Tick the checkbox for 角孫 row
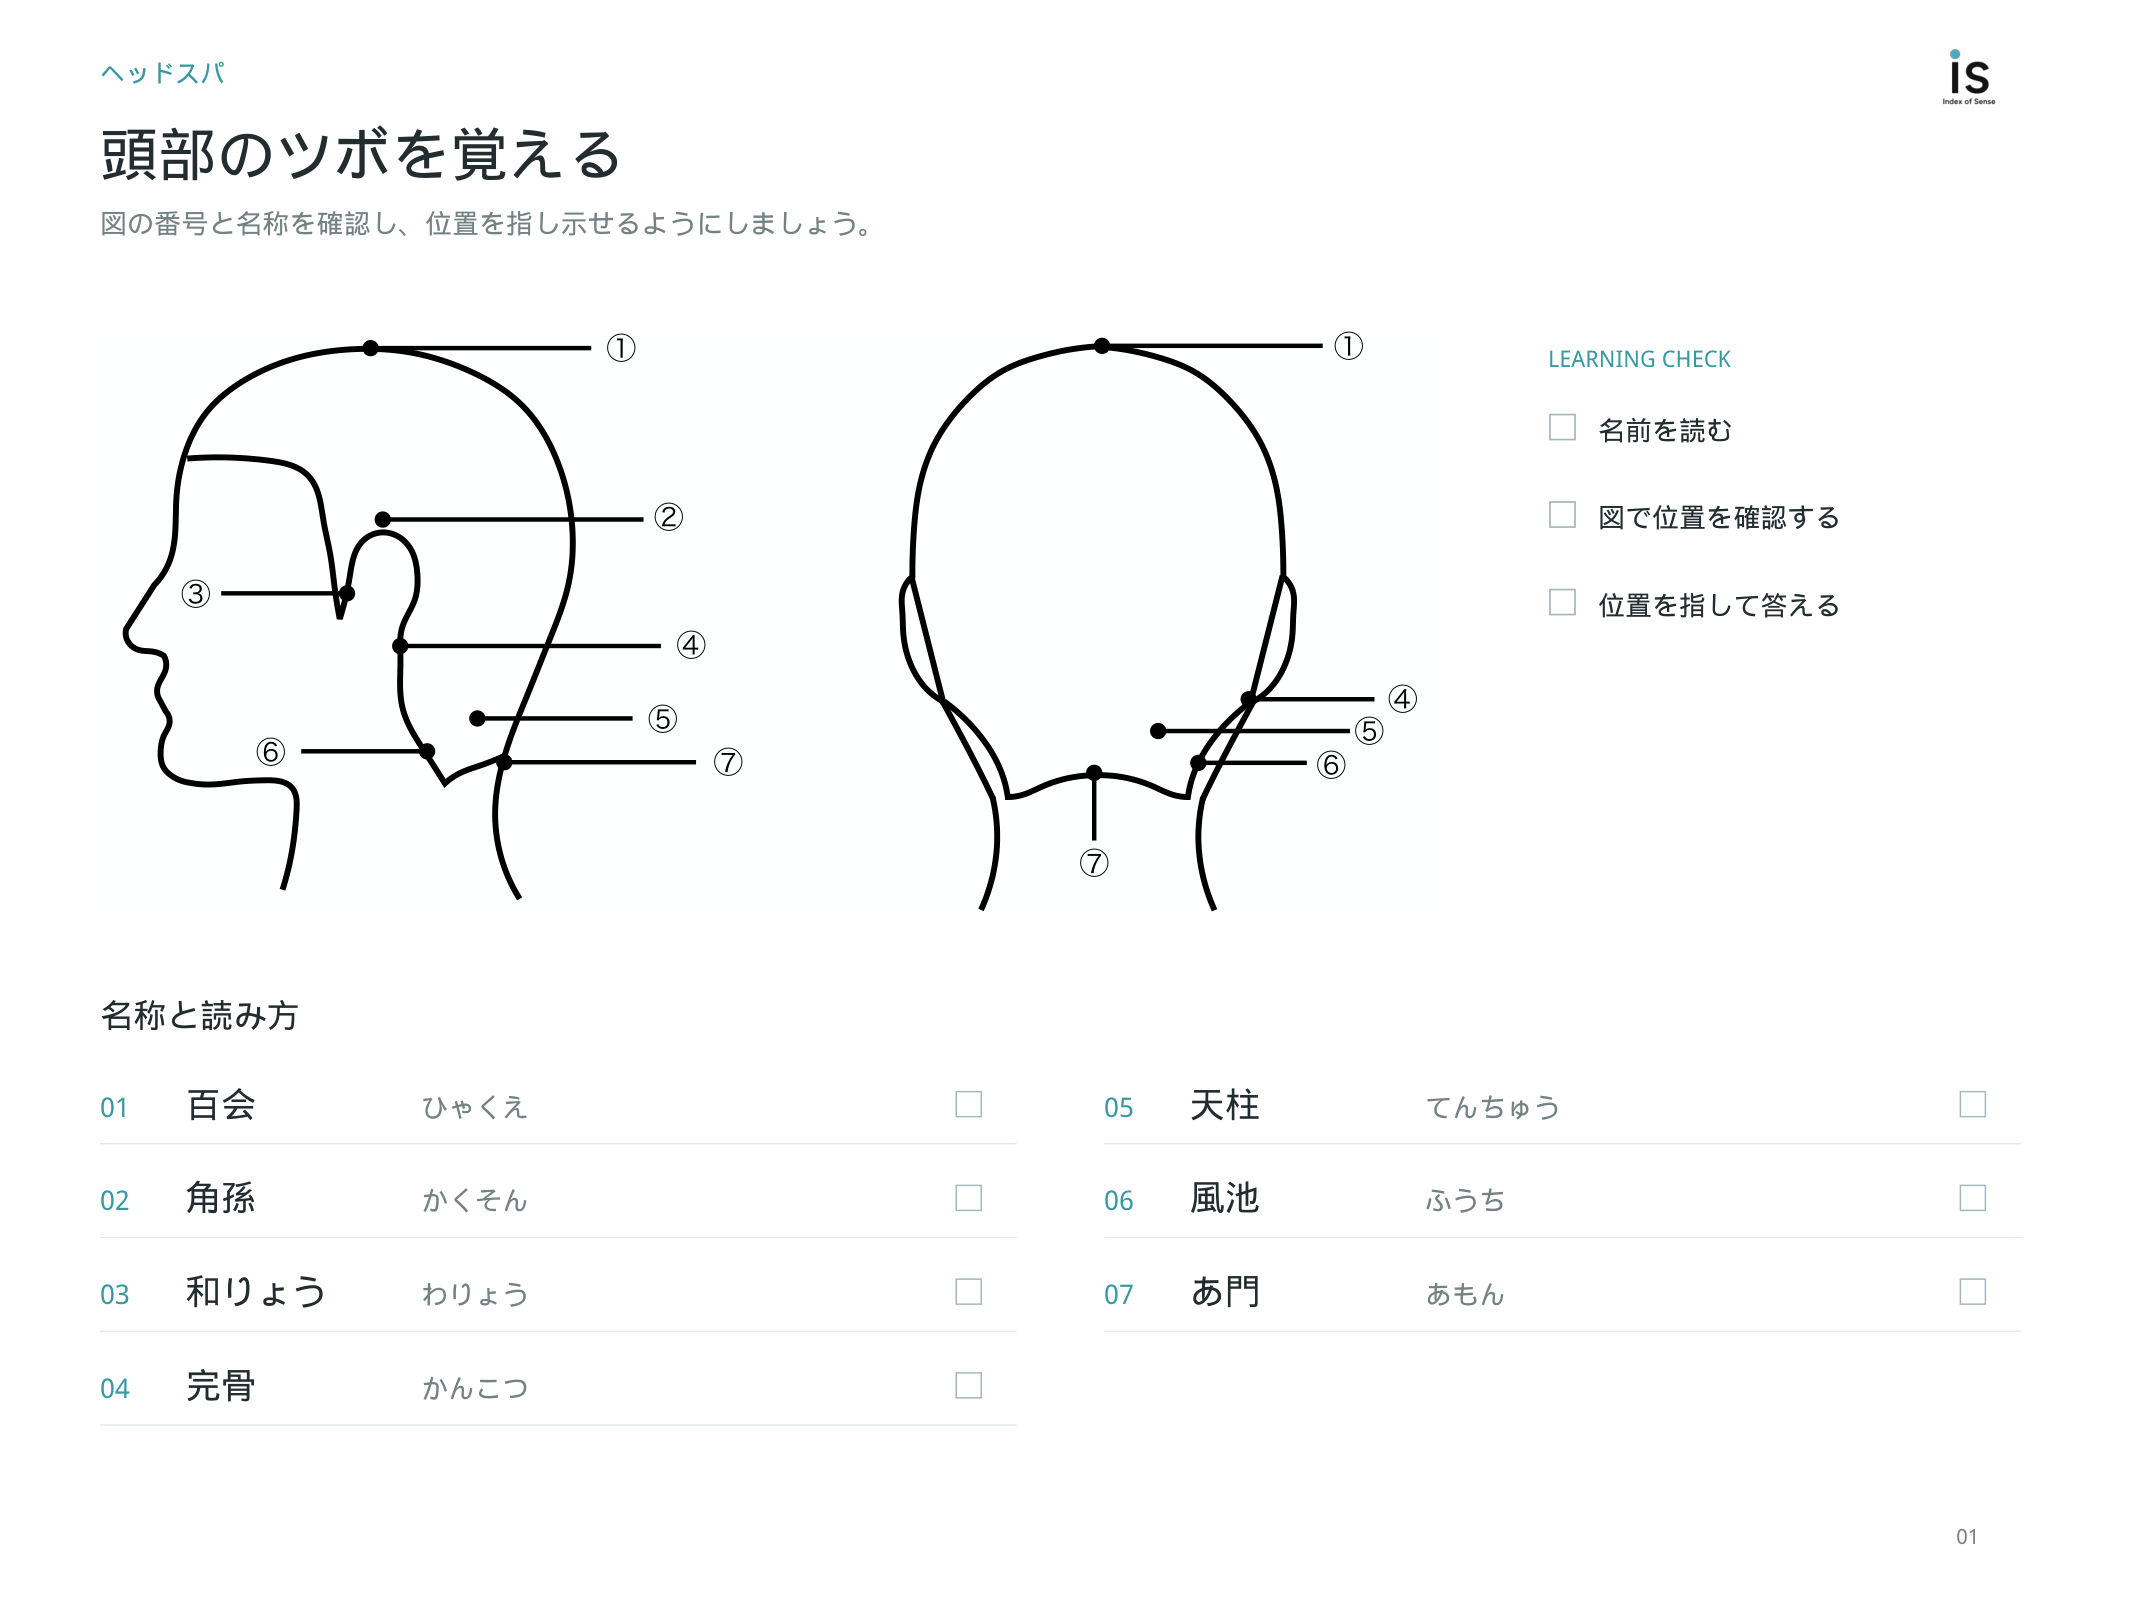 968,1198
